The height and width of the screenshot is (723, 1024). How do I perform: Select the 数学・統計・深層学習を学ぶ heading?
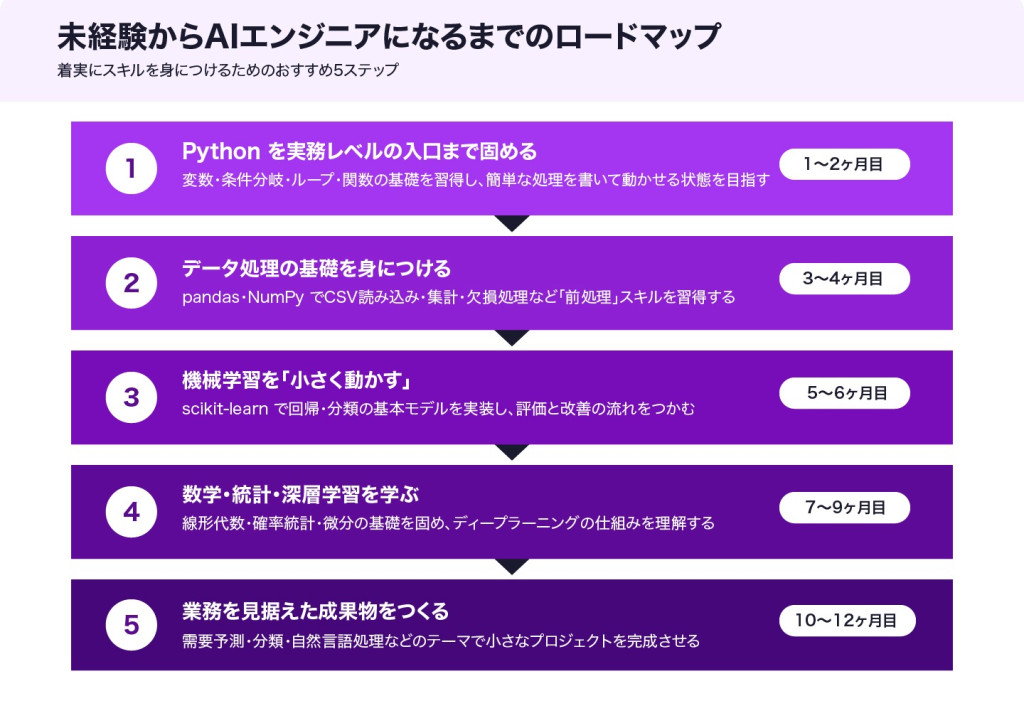tap(300, 496)
